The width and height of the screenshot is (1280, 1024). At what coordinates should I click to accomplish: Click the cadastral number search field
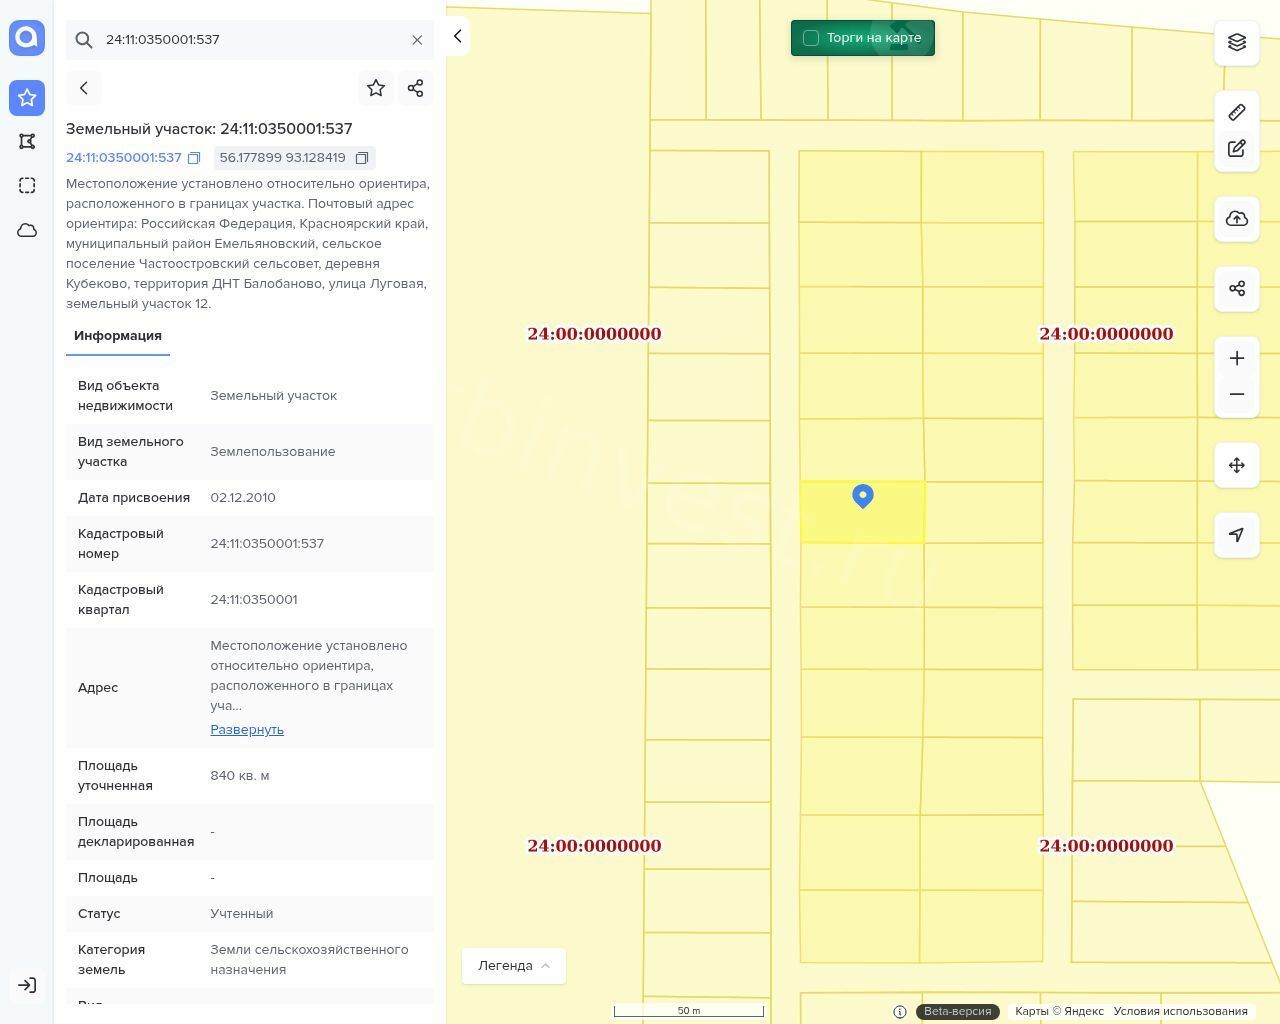coord(250,40)
